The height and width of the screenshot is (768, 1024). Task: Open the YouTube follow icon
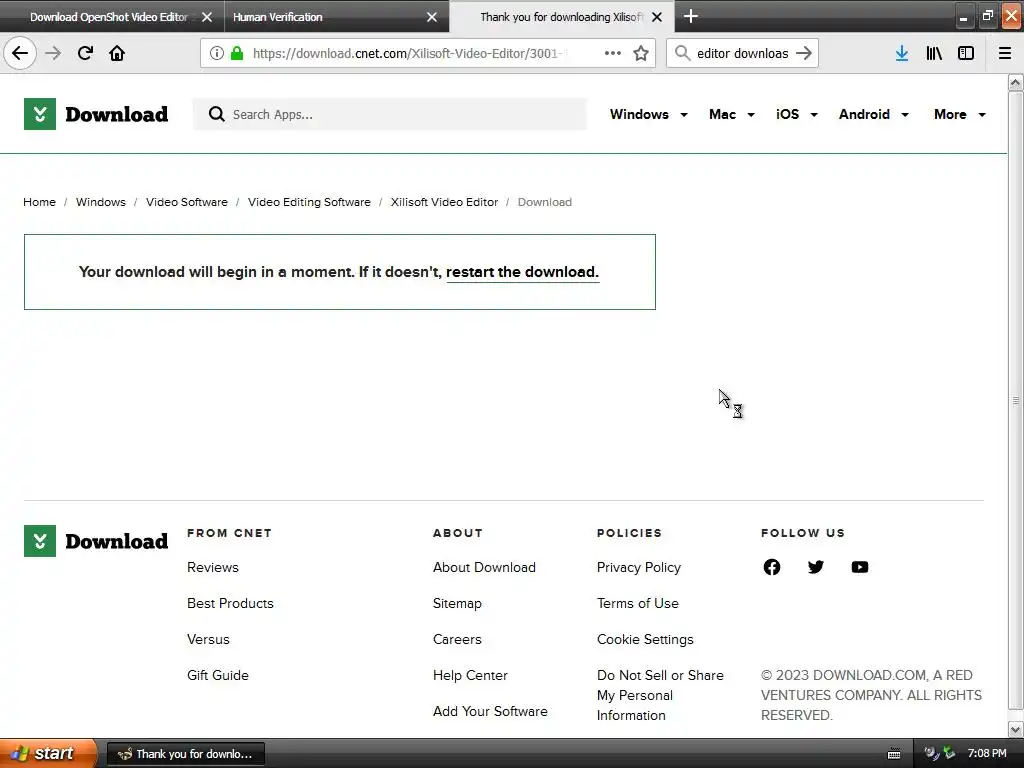click(860, 567)
